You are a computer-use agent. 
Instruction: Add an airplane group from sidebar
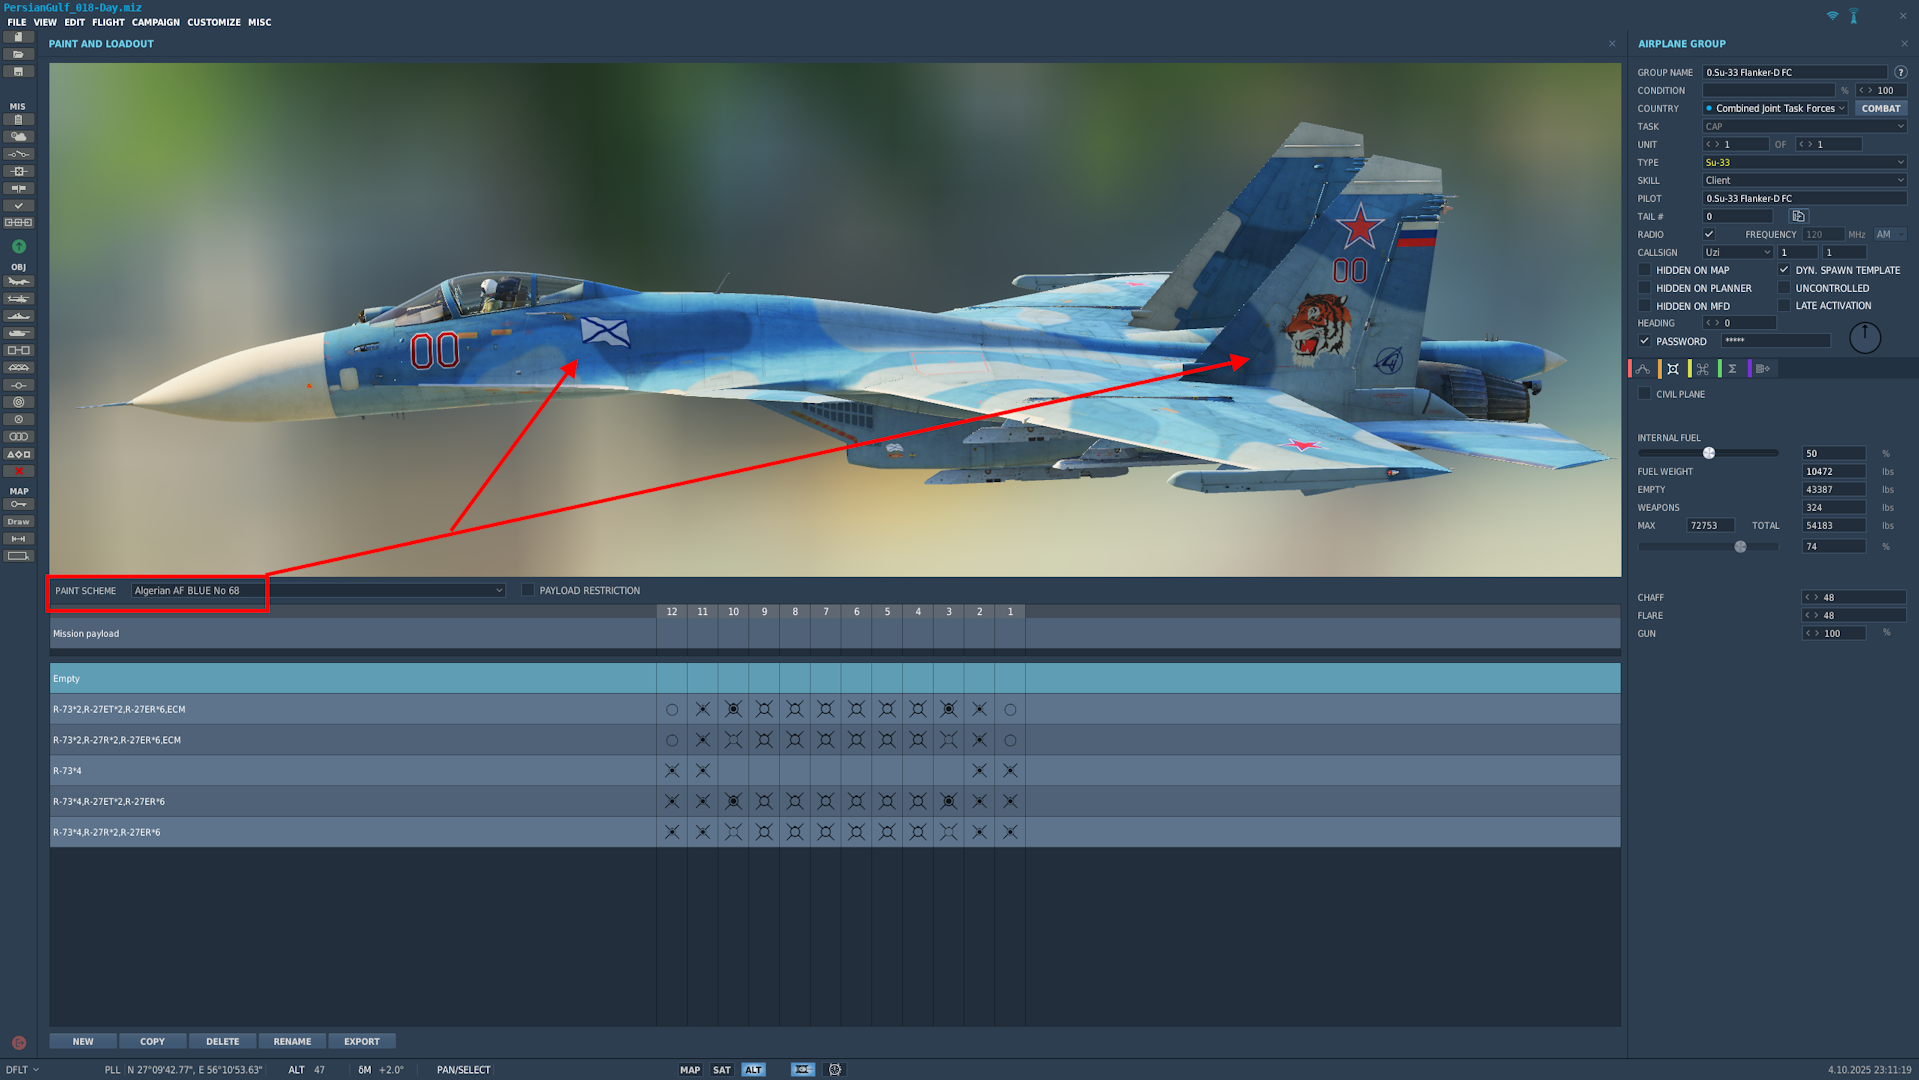[18, 282]
